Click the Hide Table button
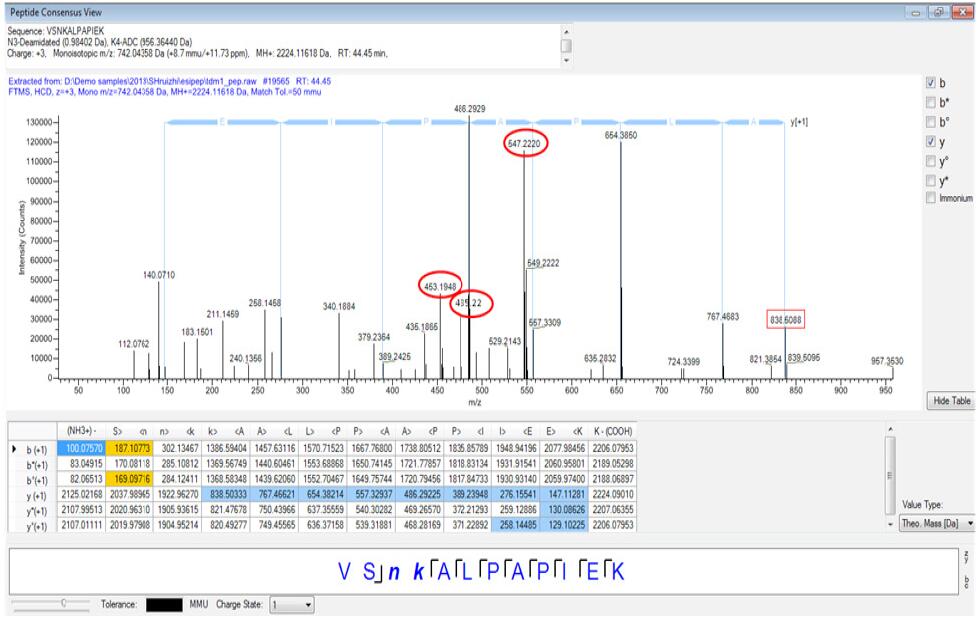The image size is (980, 622). tap(948, 400)
